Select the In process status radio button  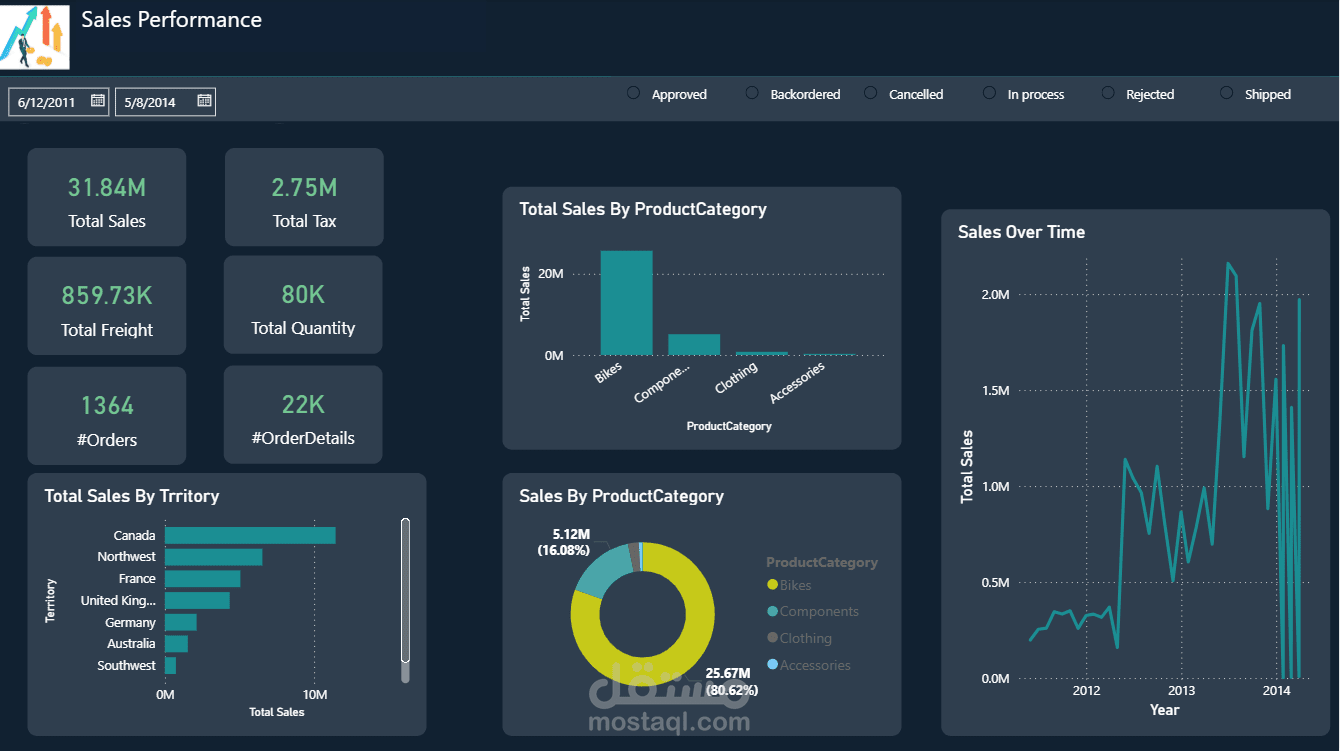tap(990, 92)
